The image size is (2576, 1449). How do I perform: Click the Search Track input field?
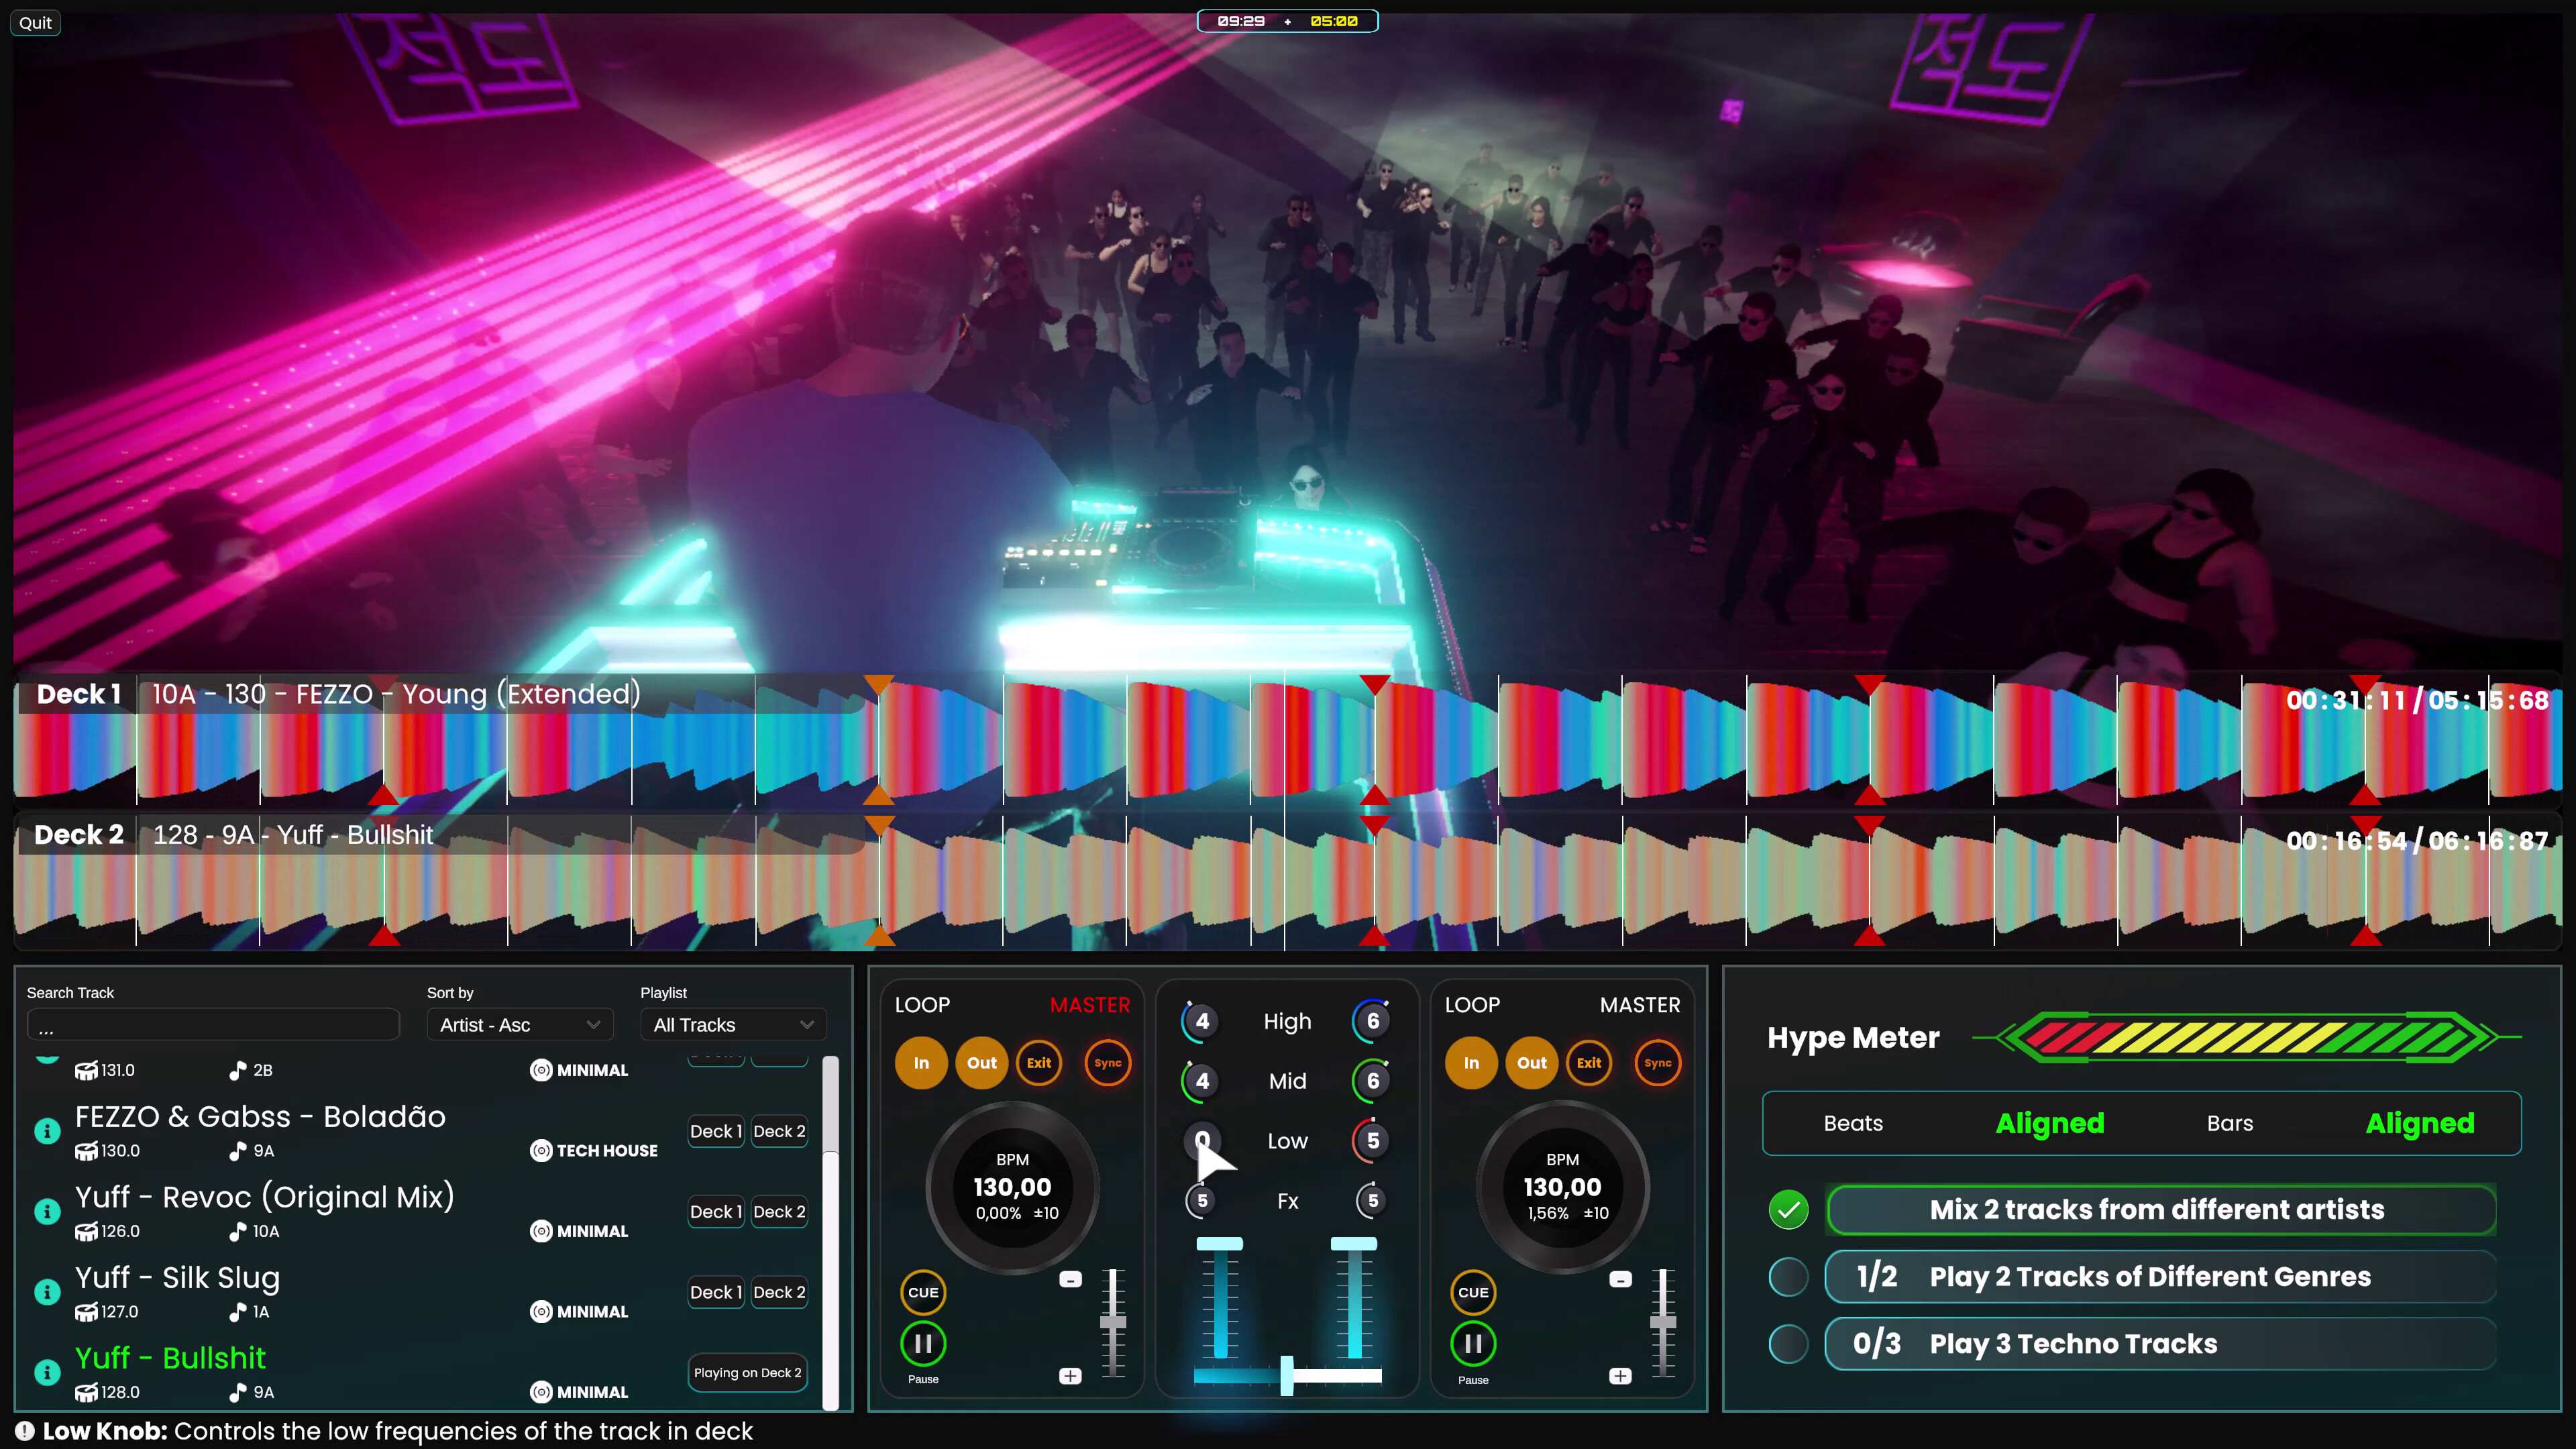[213, 1024]
